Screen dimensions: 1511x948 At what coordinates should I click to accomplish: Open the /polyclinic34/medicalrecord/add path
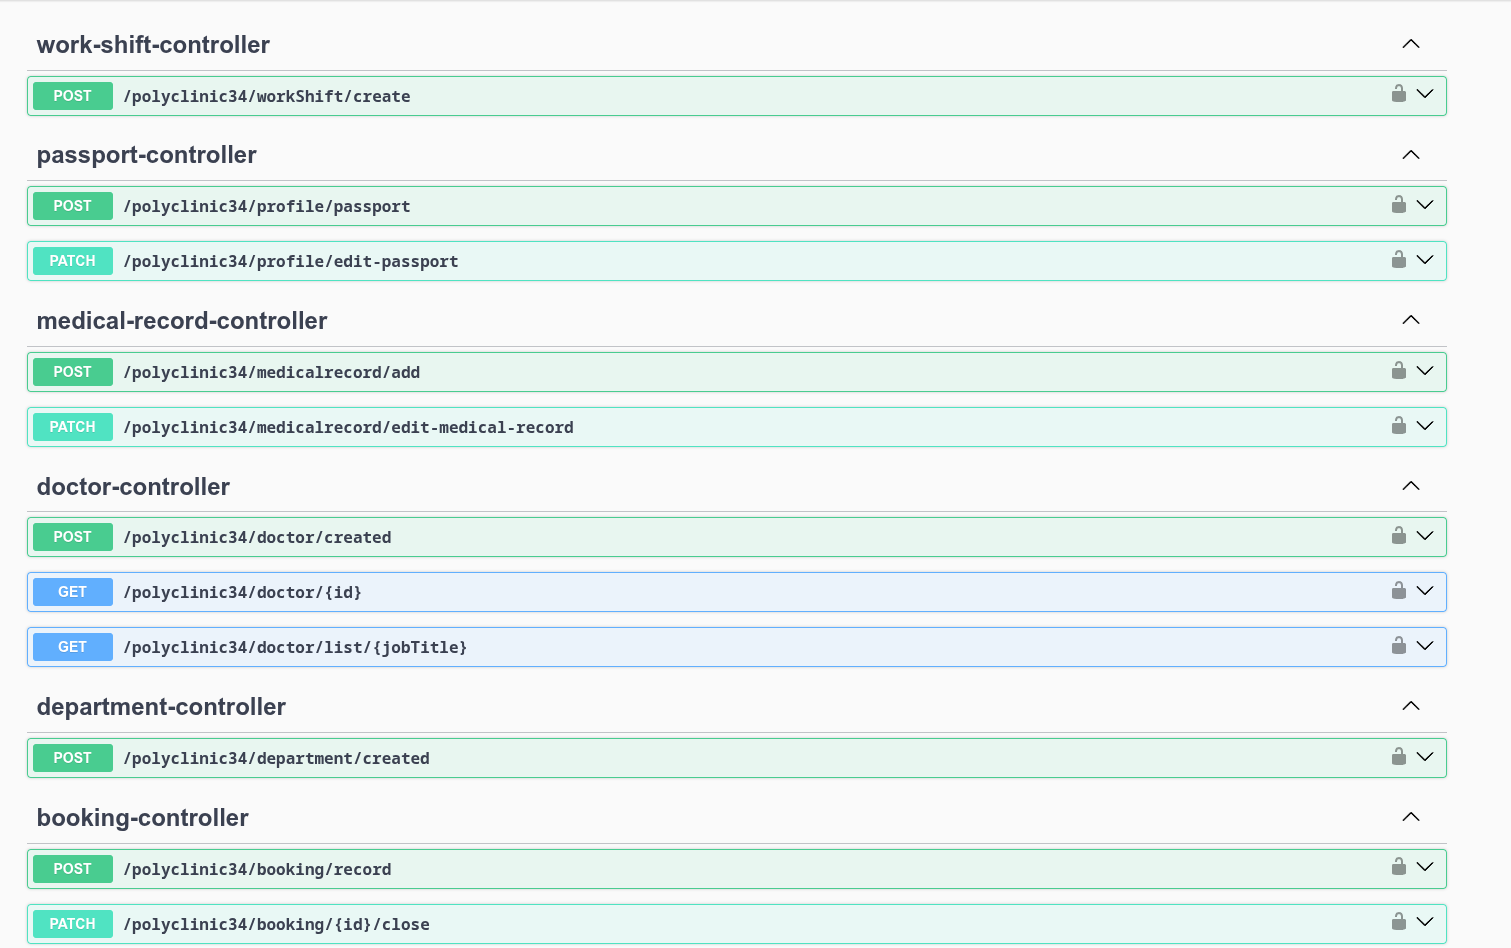click(272, 373)
